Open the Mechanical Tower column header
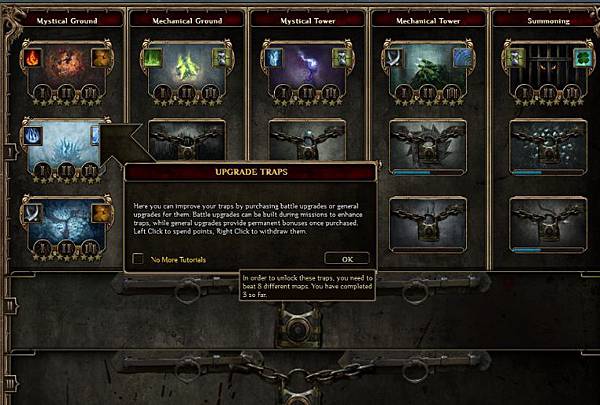The height and width of the screenshot is (405, 600). pyautogui.click(x=428, y=21)
